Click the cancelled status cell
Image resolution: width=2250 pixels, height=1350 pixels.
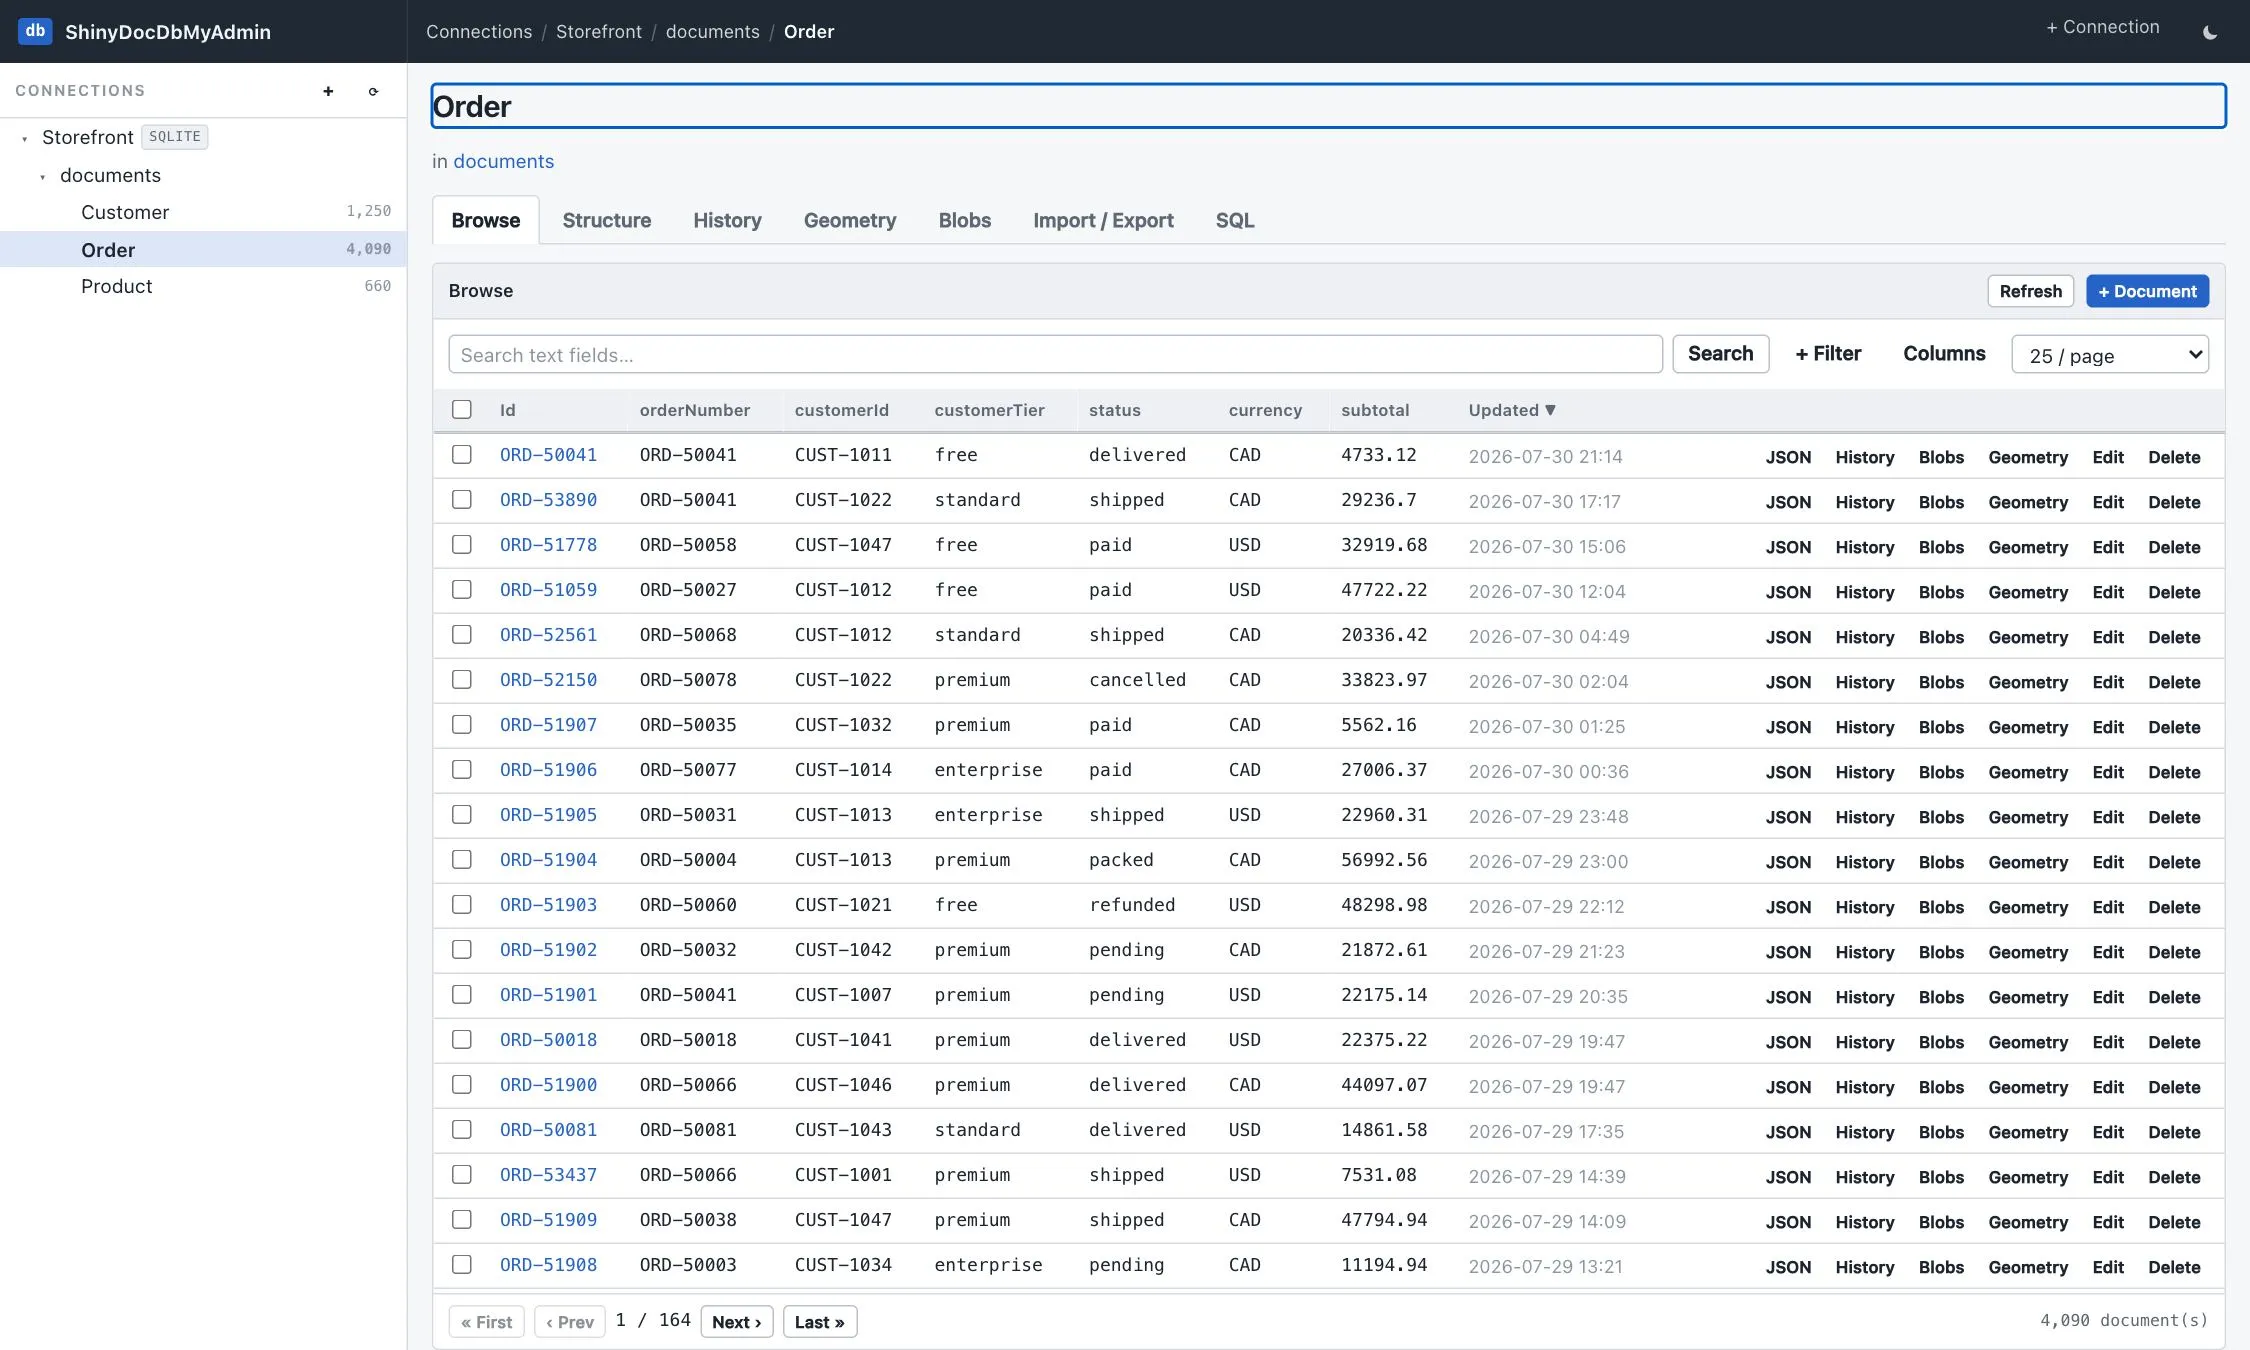[1137, 680]
